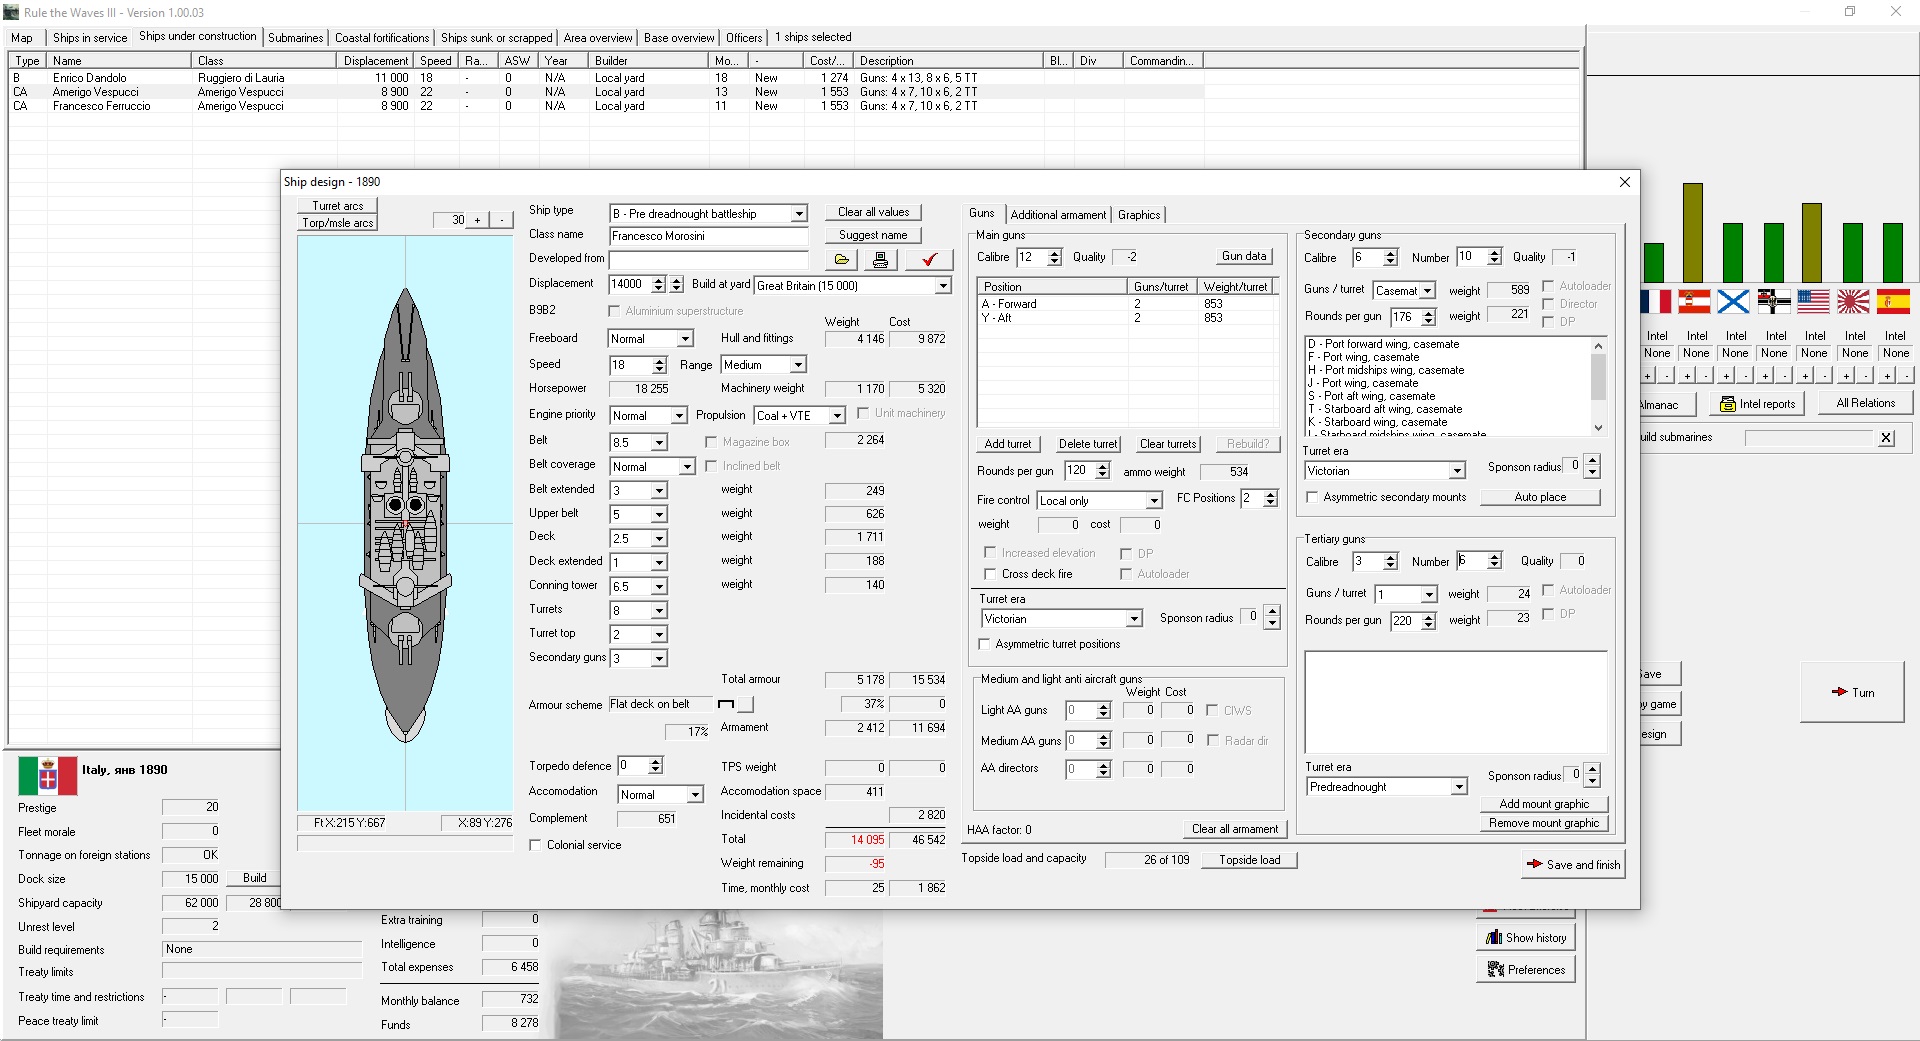Click the red checkmark validate design button
The height and width of the screenshot is (1041, 1920).
click(x=929, y=260)
